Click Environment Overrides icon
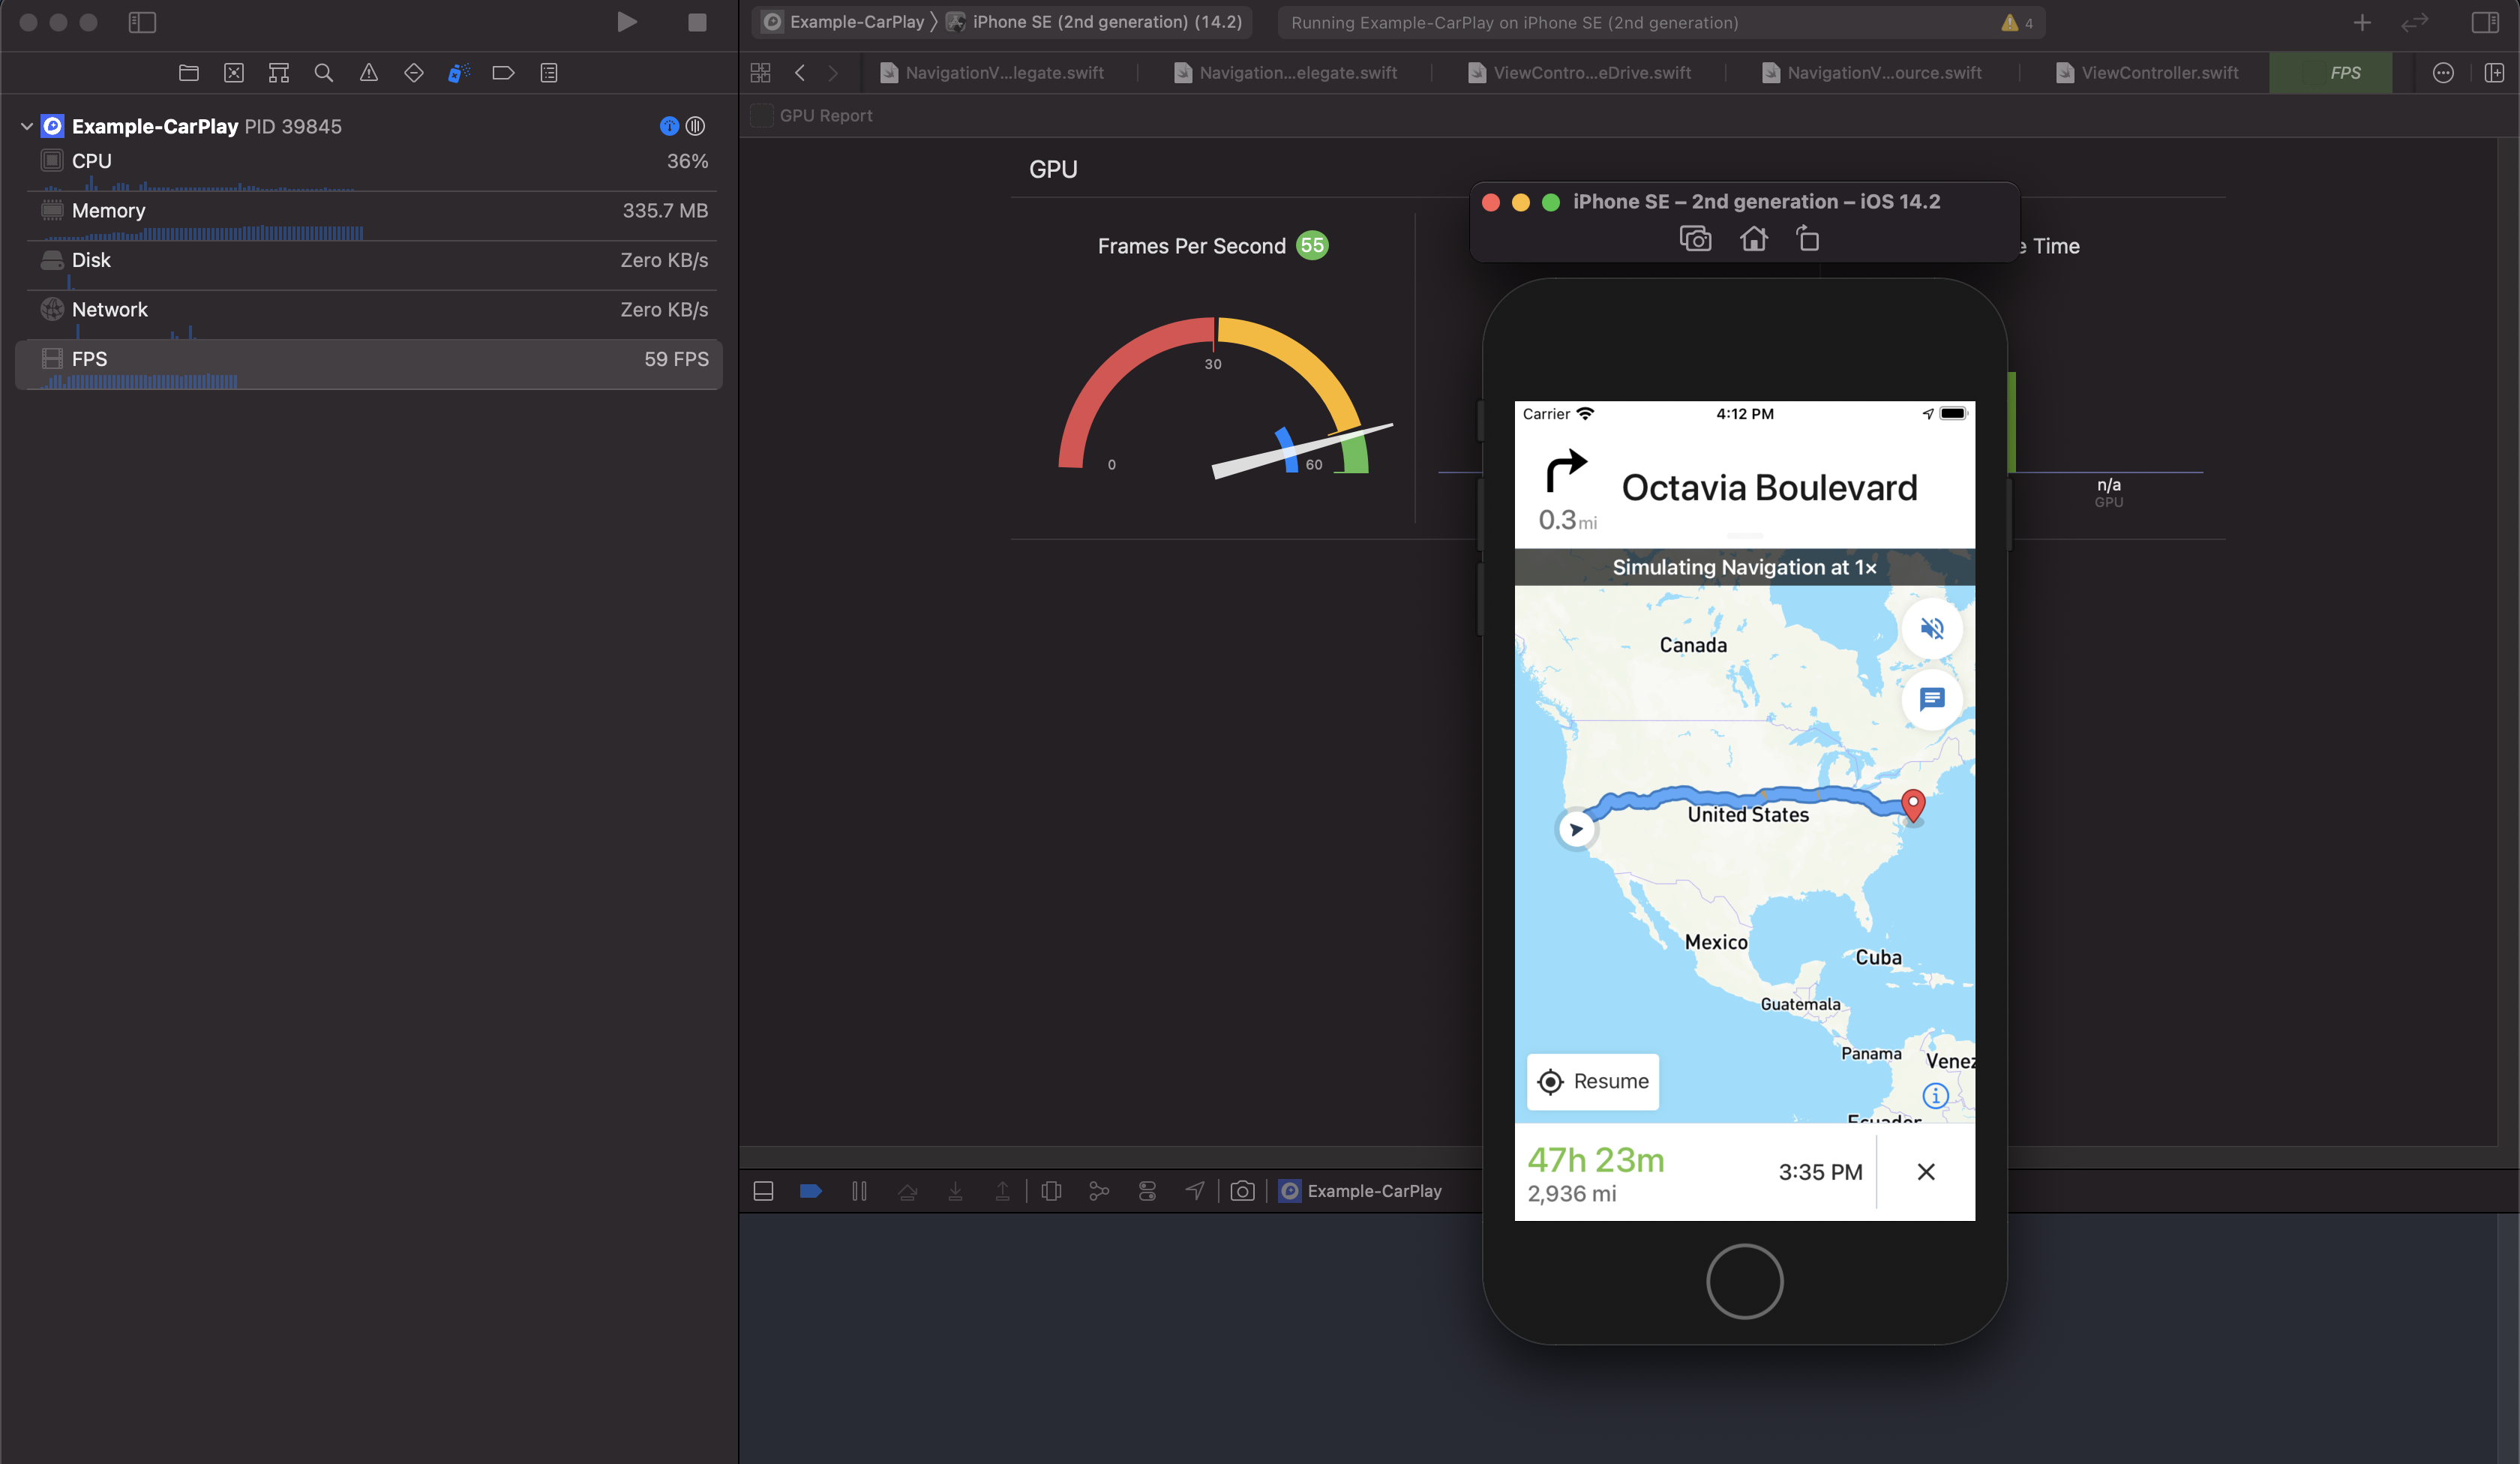2520x1464 pixels. 1147,1191
